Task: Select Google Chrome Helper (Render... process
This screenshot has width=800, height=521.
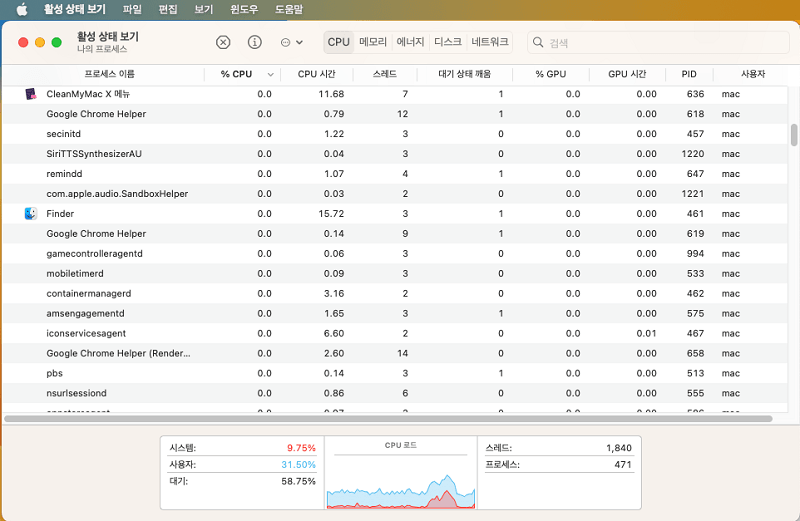Action: 395,353
